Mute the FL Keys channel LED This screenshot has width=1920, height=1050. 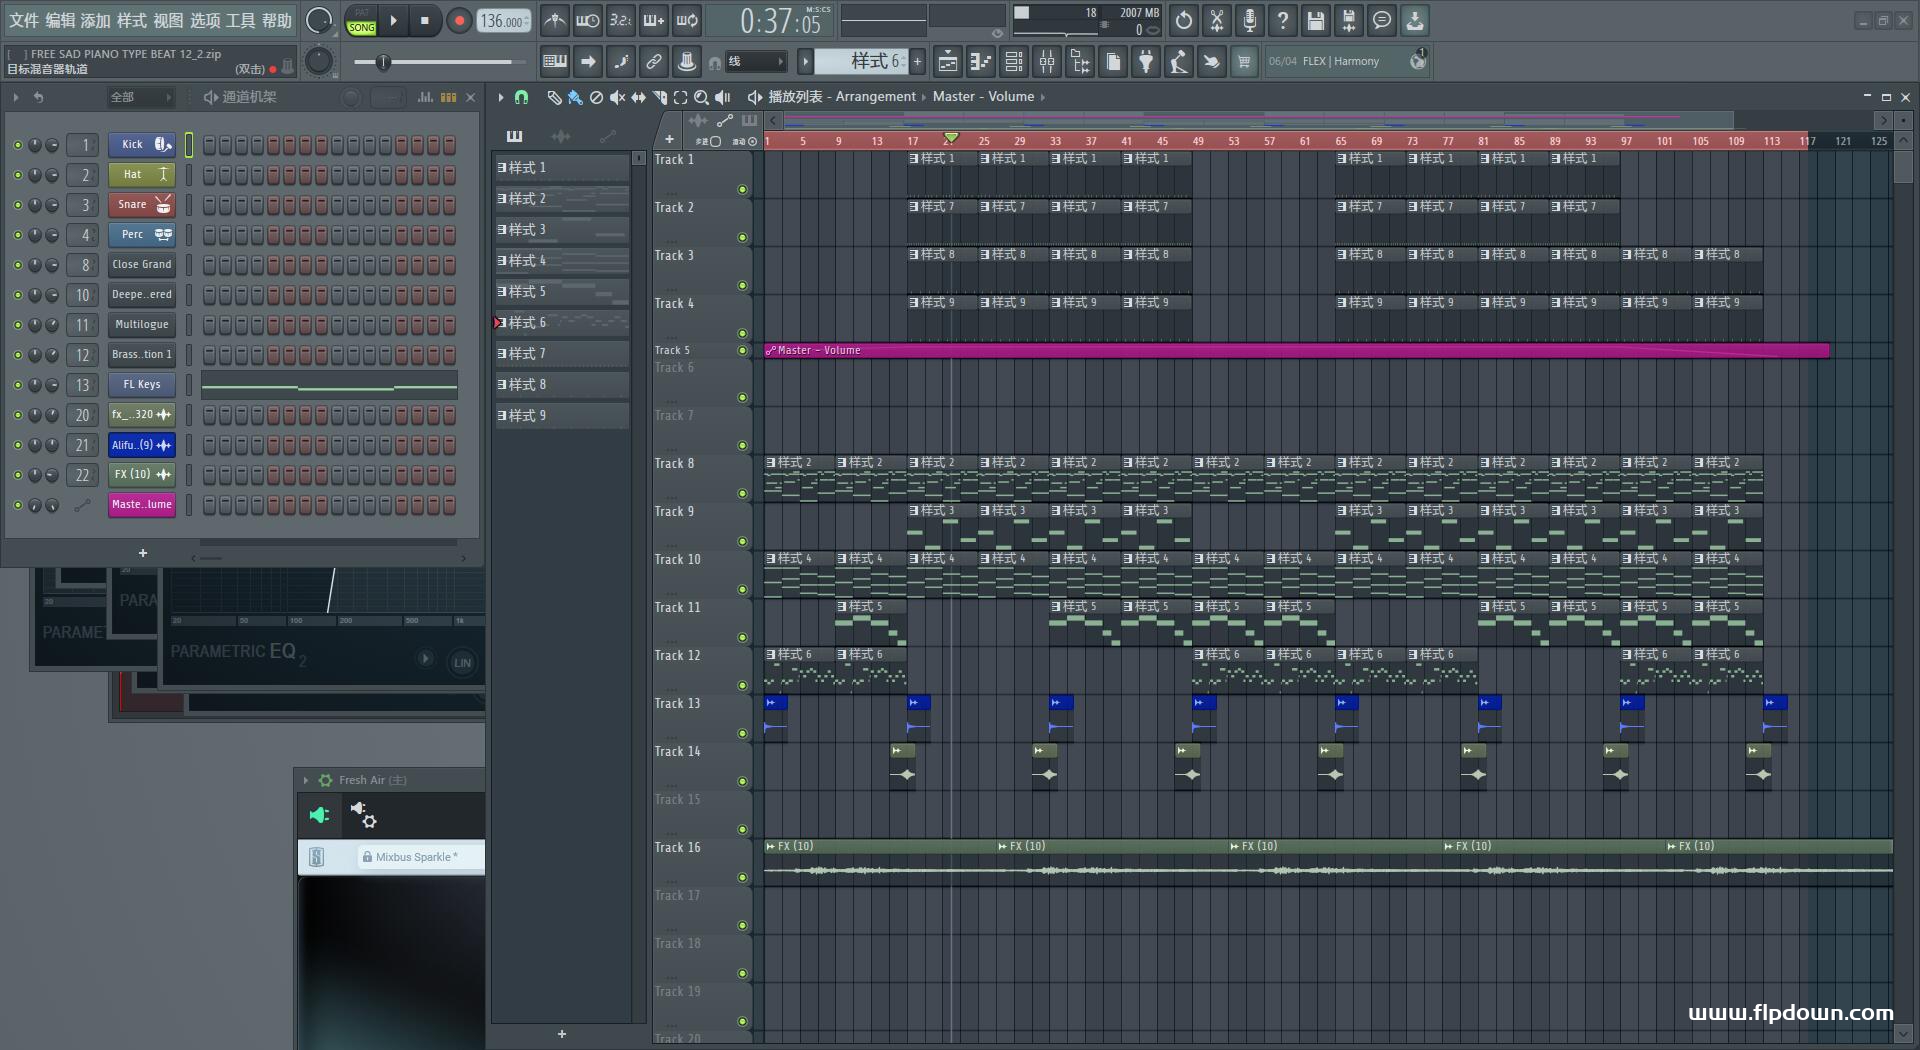(17, 385)
